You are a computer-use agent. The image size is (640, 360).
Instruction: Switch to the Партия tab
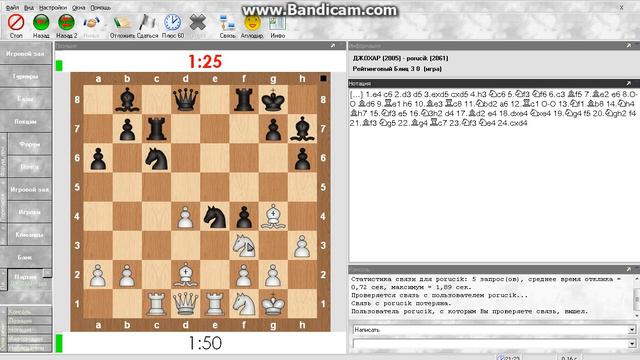[x=25, y=280]
